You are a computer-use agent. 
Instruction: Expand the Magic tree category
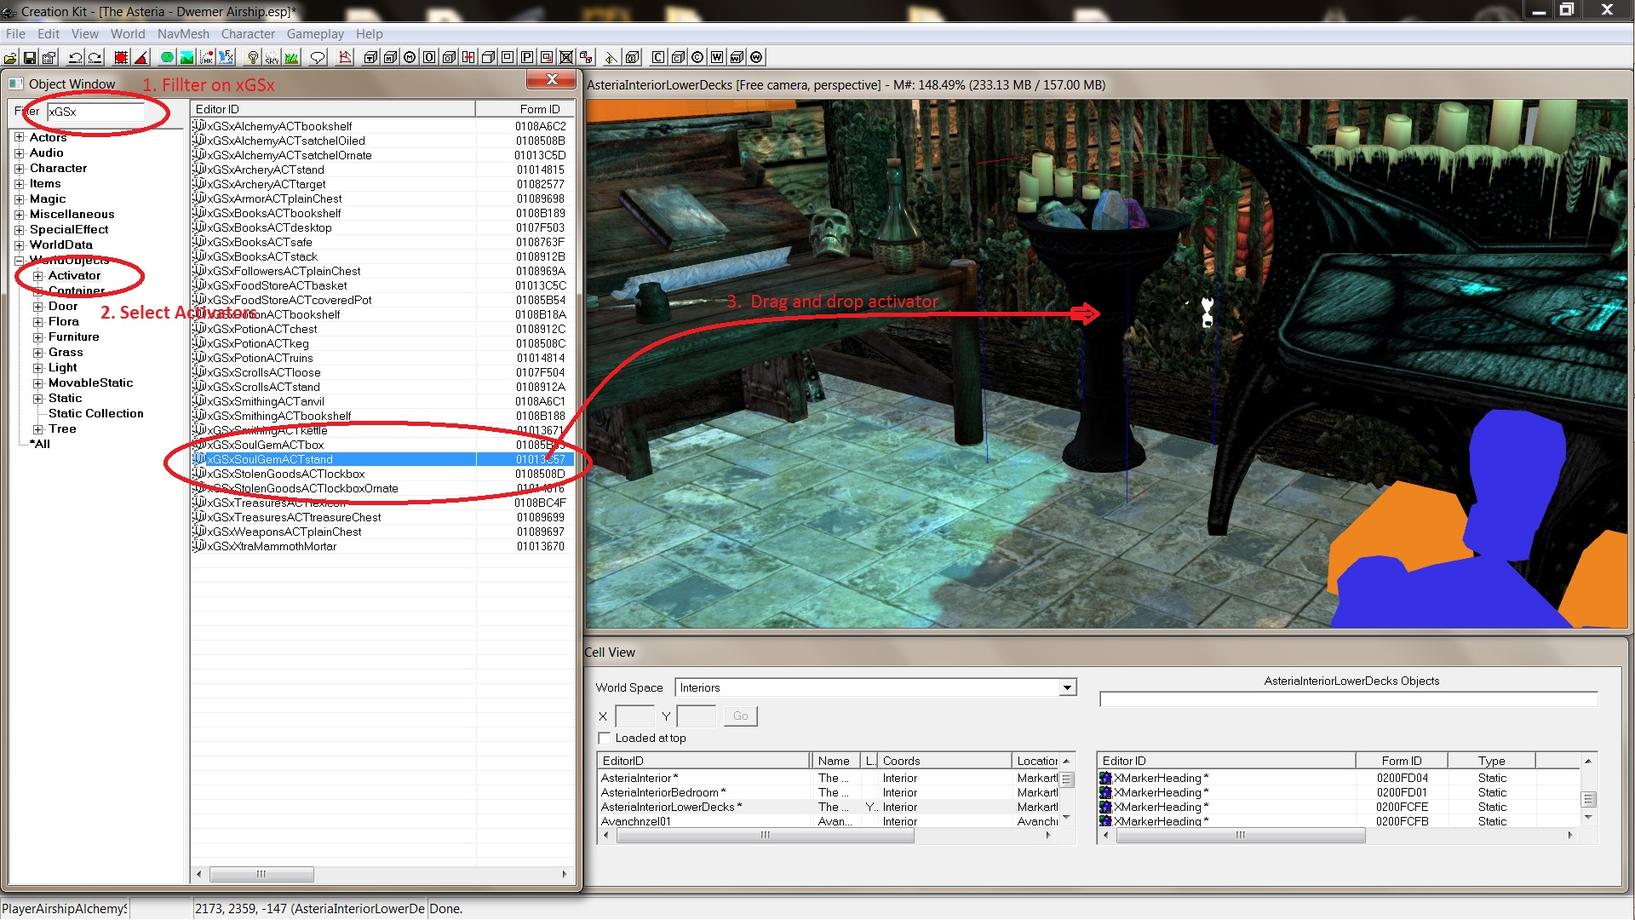(x=19, y=199)
